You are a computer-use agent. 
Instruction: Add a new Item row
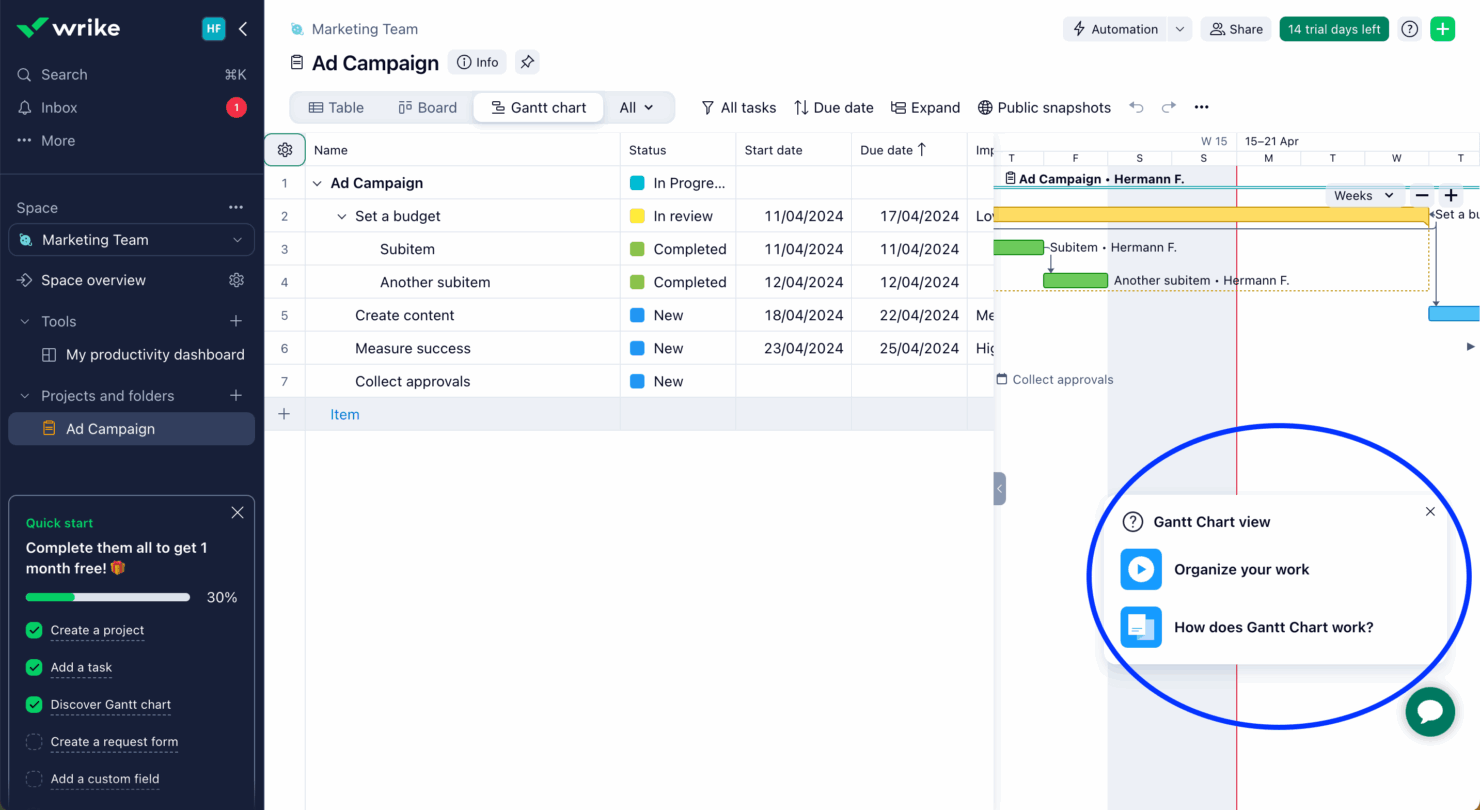click(x=345, y=414)
